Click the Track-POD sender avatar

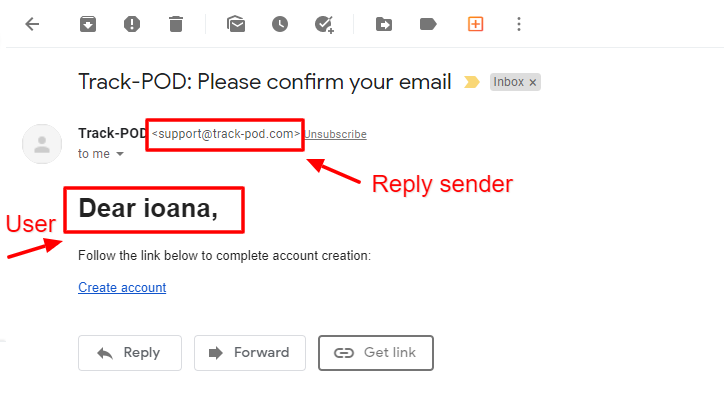click(42, 144)
